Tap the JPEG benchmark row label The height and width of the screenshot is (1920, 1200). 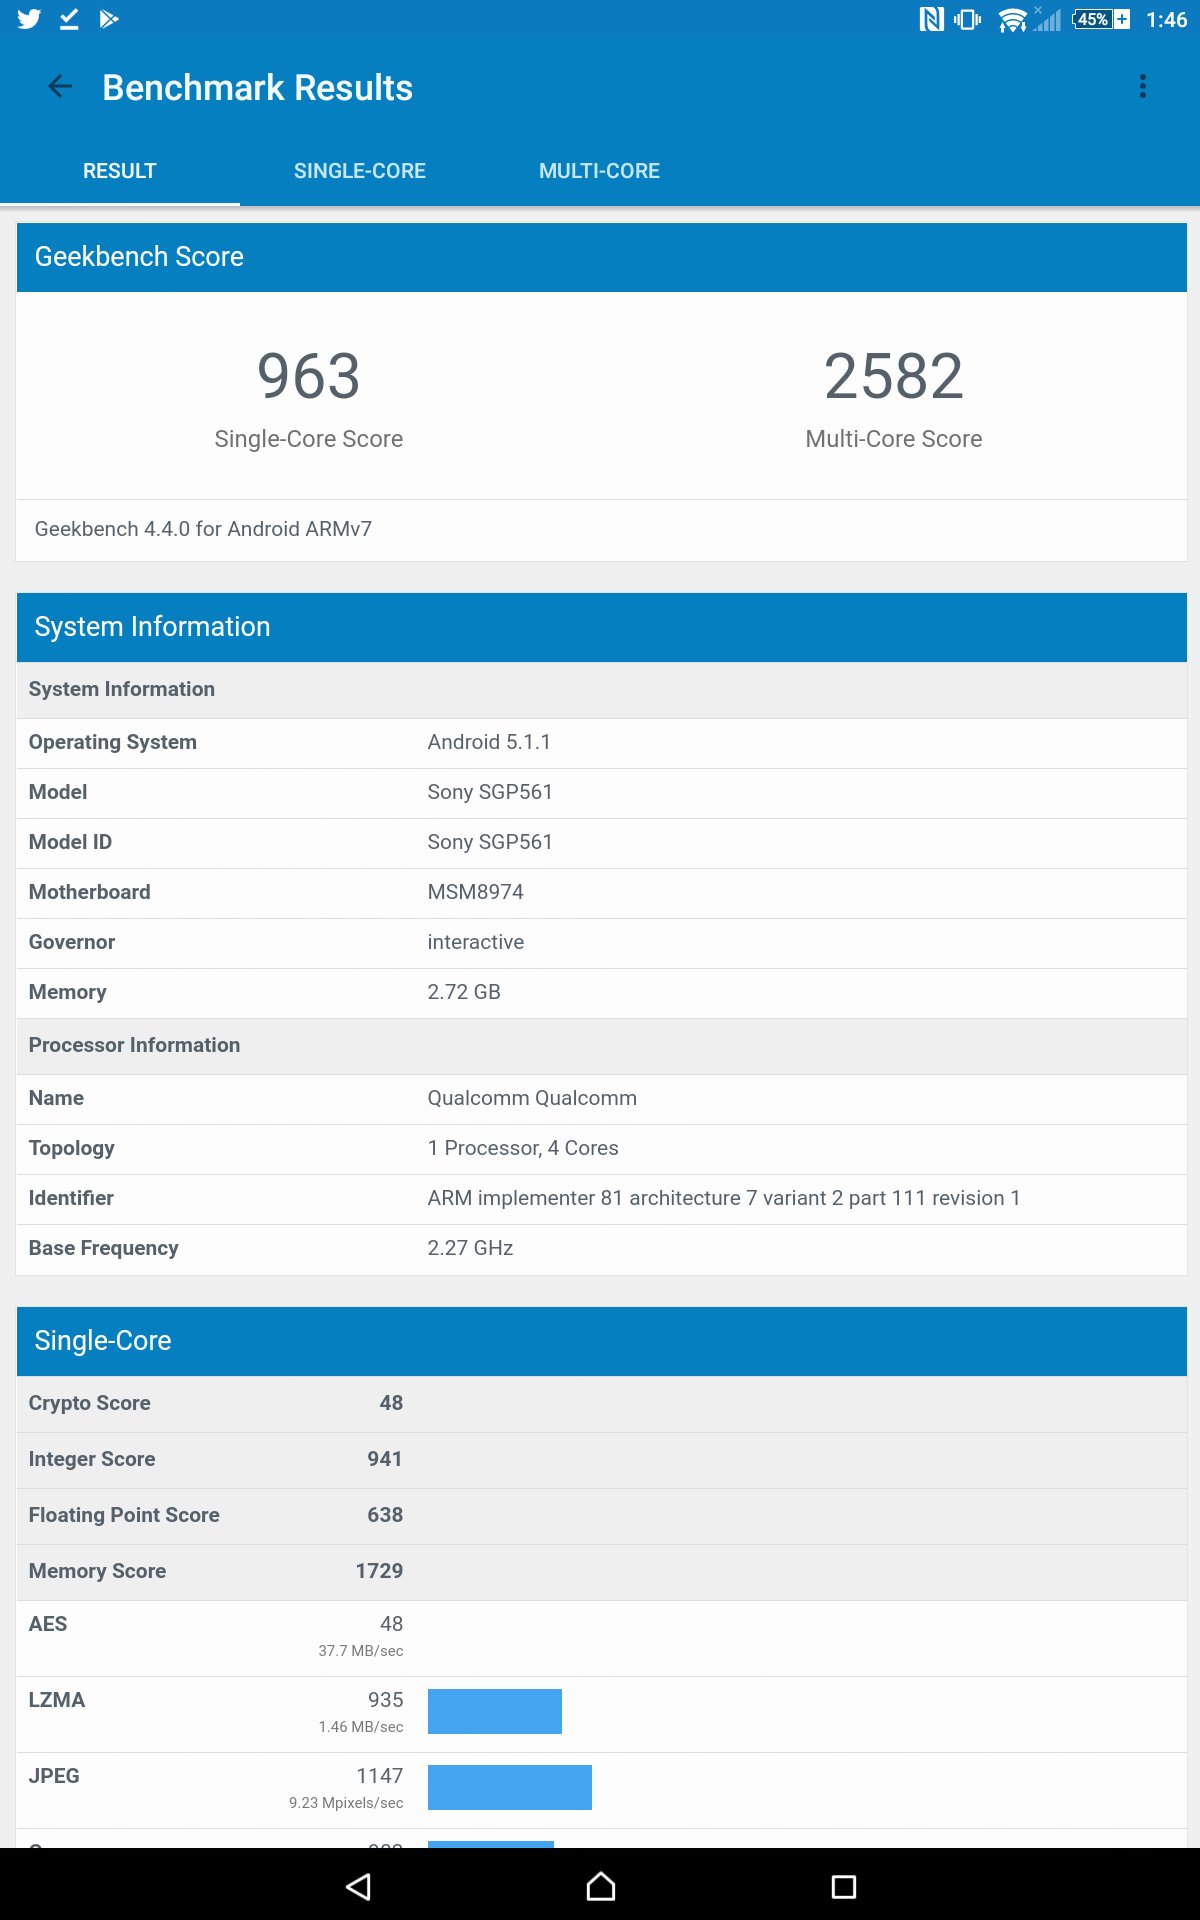(x=54, y=1776)
